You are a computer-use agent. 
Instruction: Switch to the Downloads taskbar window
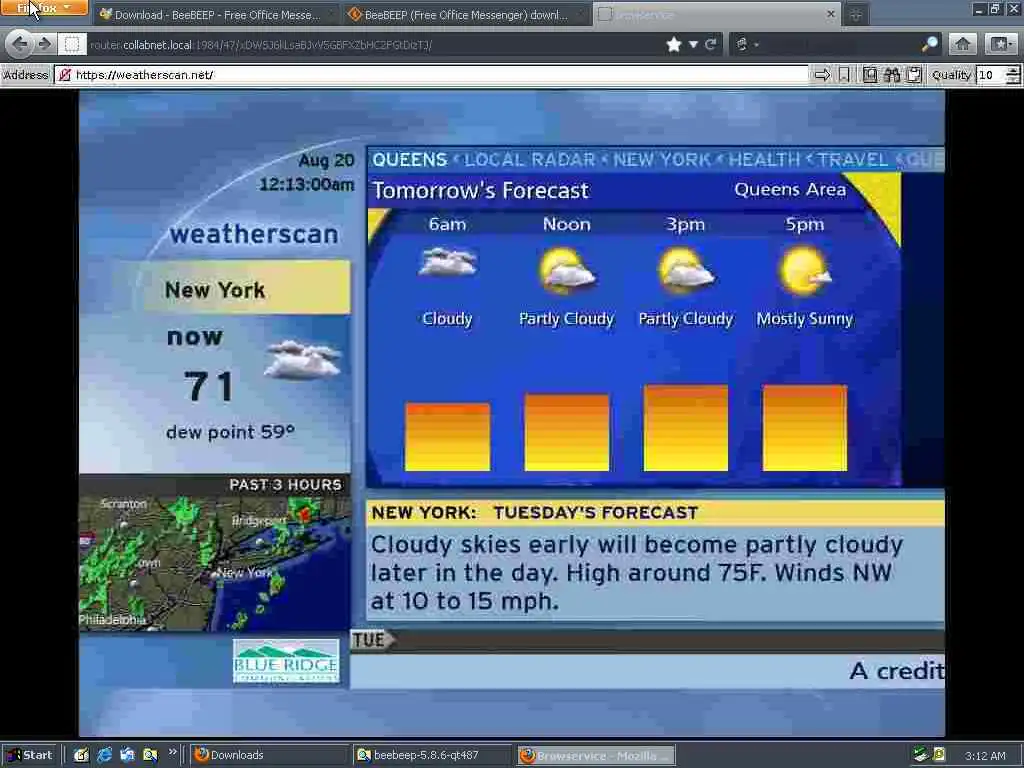point(269,756)
